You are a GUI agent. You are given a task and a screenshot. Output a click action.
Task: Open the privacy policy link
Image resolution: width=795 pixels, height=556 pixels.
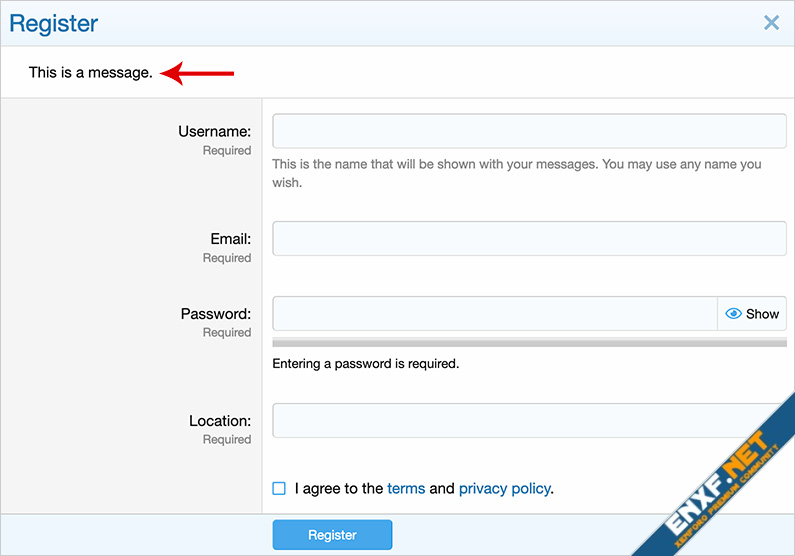504,489
